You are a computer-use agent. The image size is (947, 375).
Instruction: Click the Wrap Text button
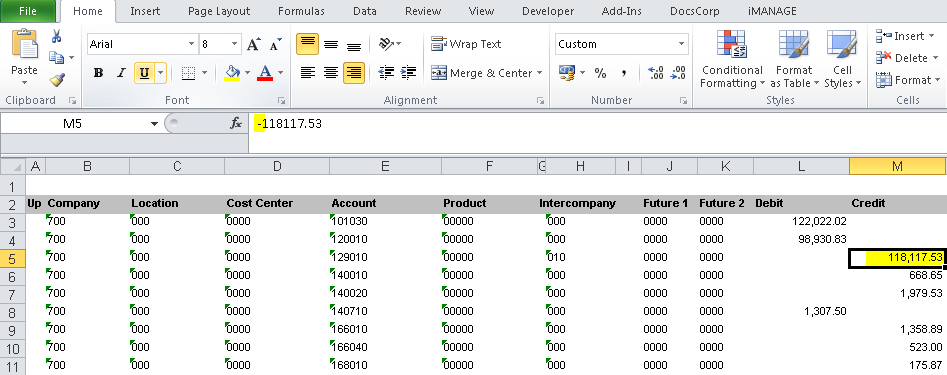point(466,44)
